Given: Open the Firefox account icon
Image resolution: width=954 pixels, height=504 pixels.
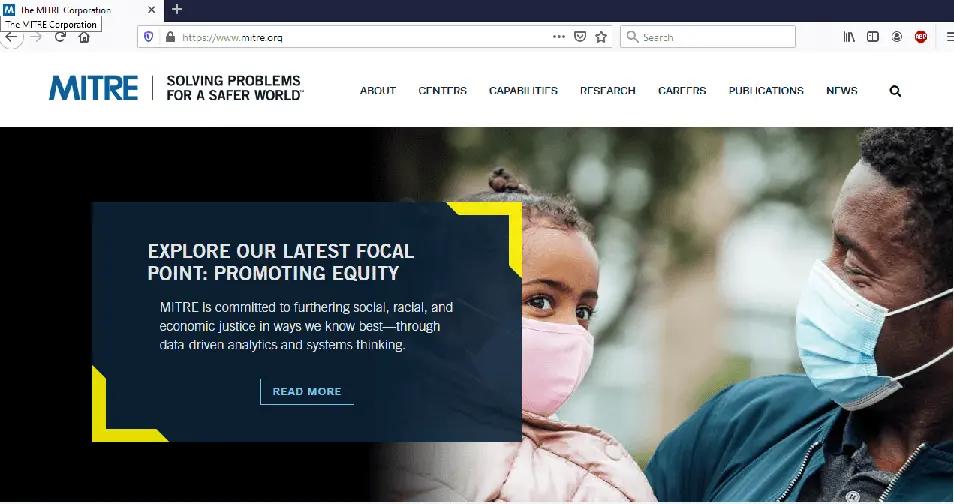Looking at the screenshot, I should [x=897, y=37].
